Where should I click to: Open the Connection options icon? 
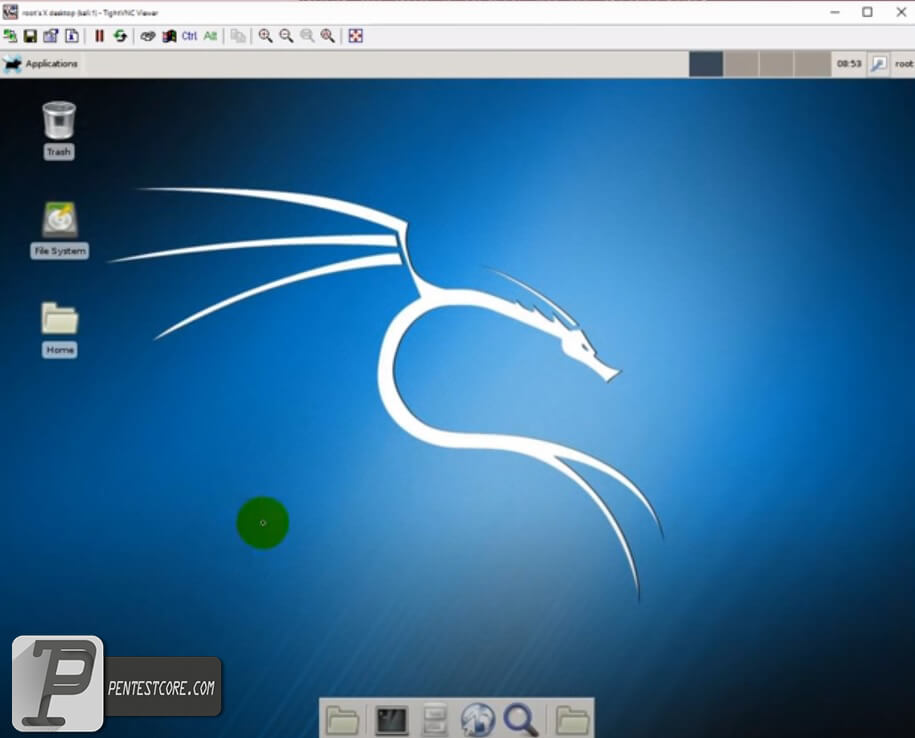pos(51,36)
